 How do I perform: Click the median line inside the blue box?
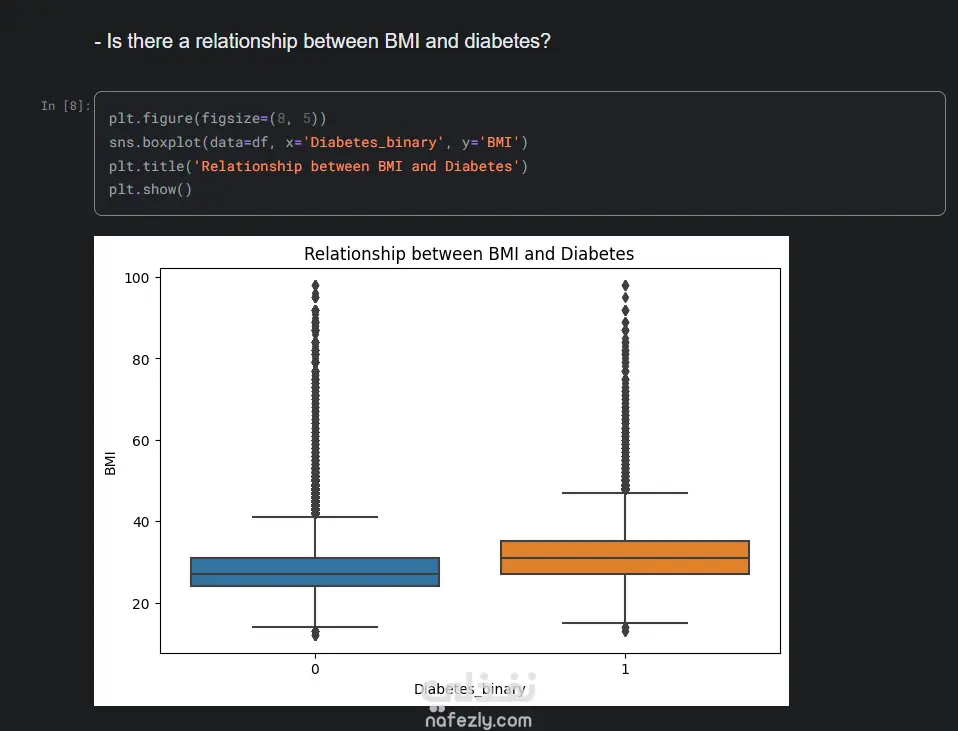(315, 573)
